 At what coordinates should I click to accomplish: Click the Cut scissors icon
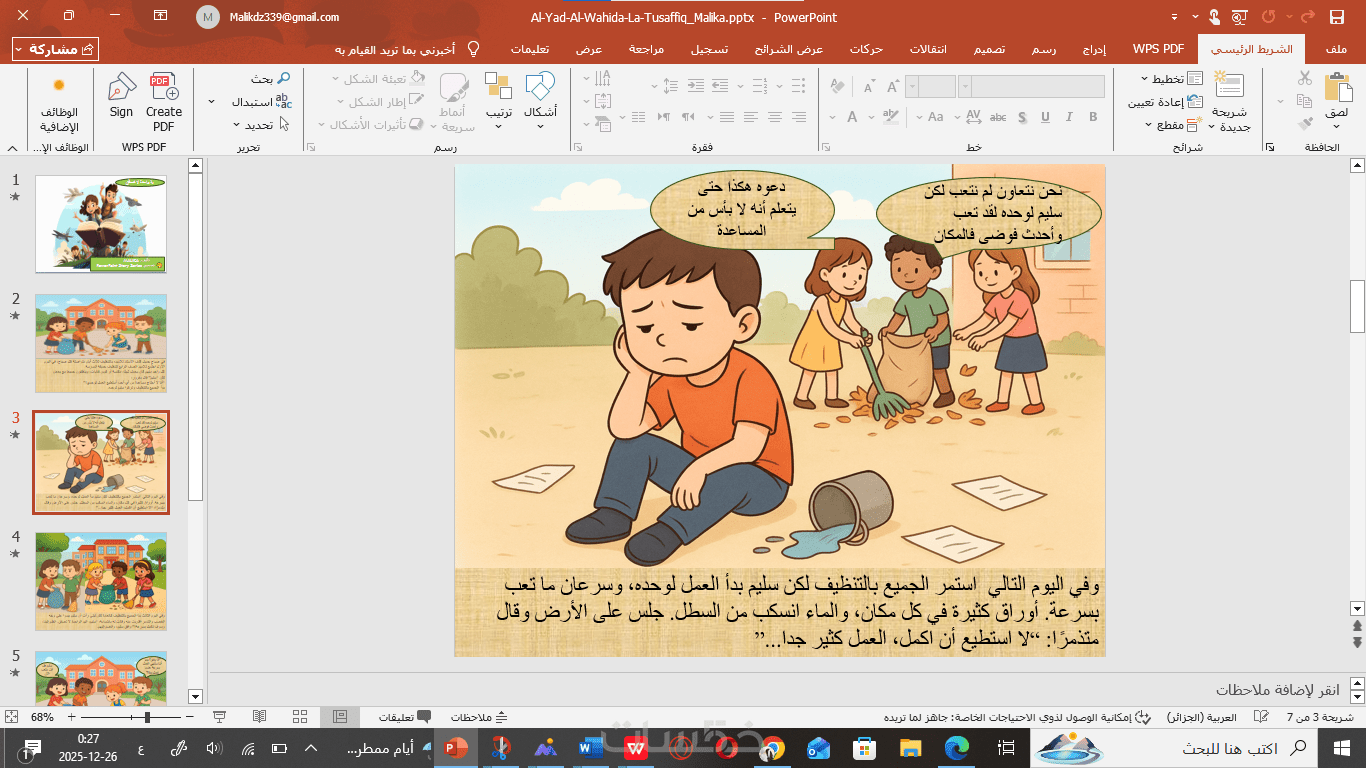[1304, 78]
